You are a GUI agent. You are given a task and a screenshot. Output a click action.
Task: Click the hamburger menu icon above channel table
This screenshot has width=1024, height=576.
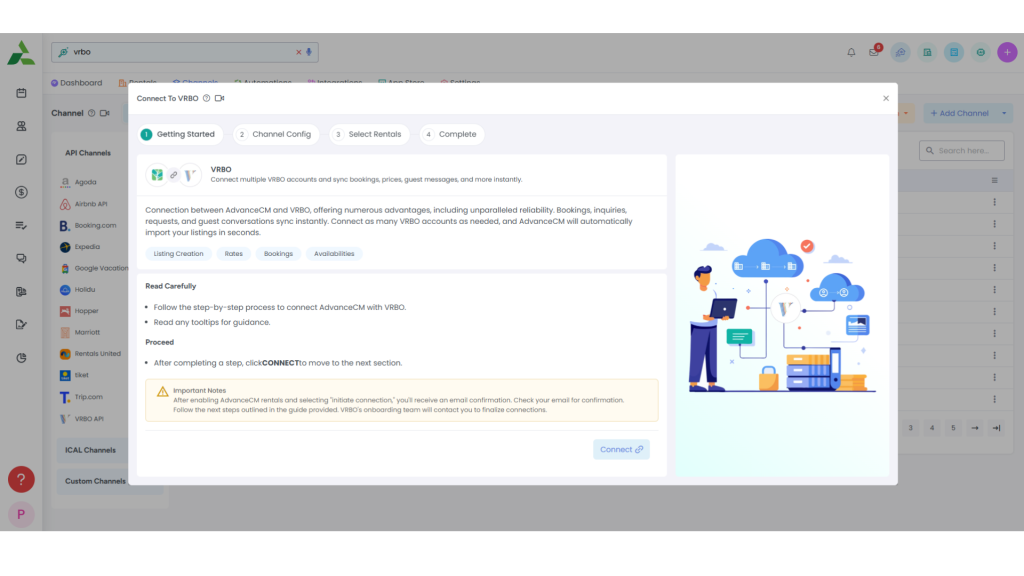(995, 180)
